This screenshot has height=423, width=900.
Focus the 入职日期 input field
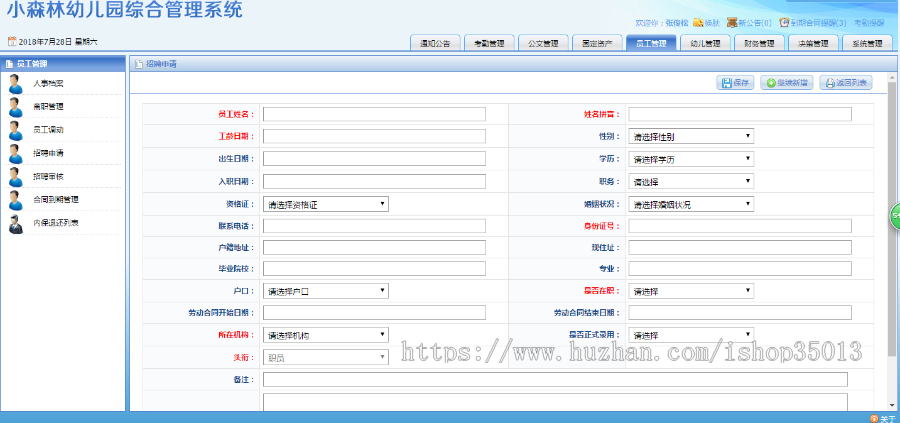coord(374,181)
